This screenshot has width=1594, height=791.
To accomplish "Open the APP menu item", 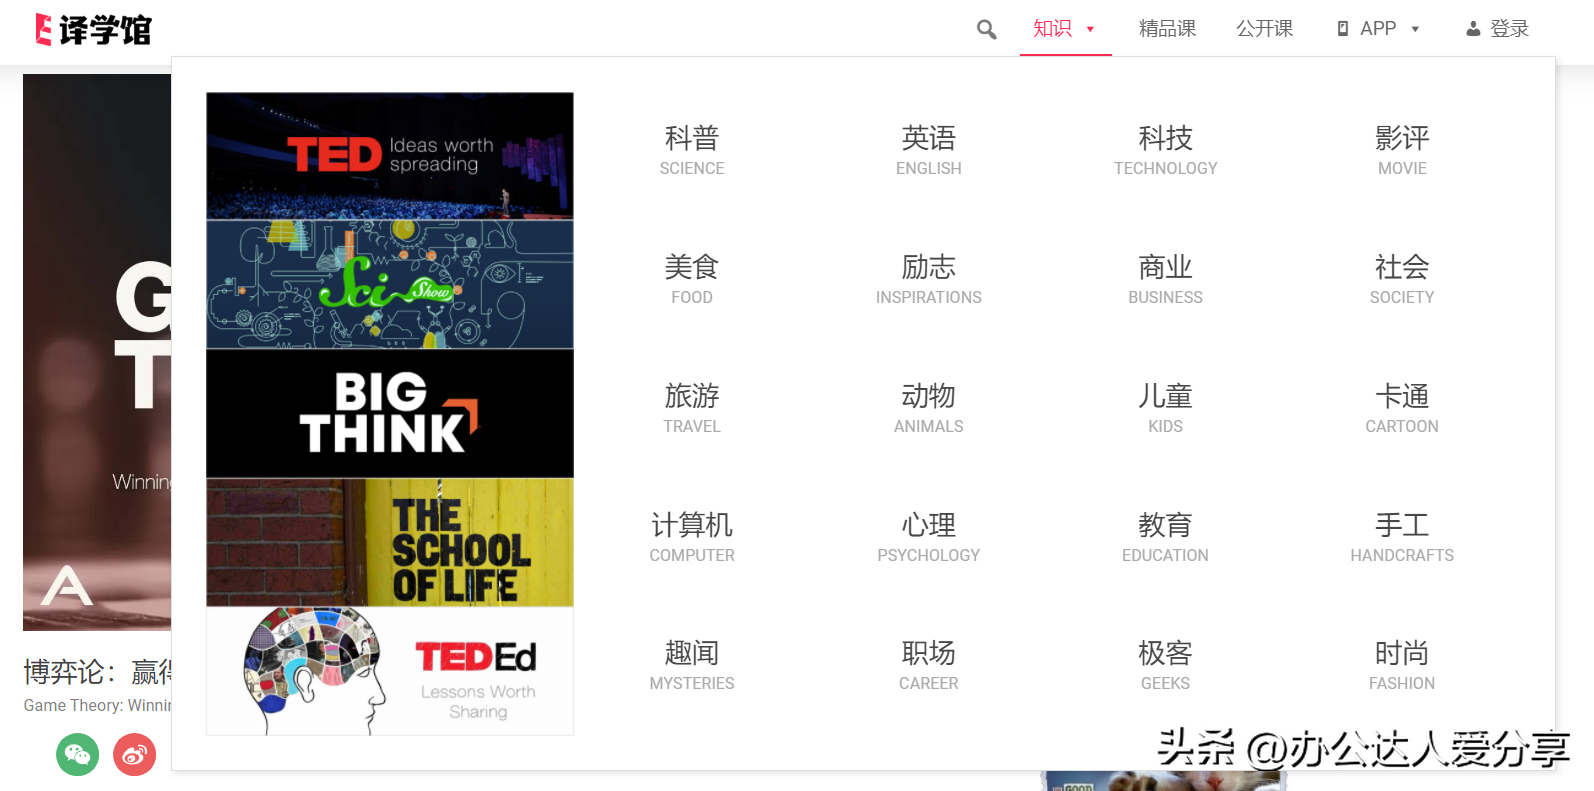I will tap(1378, 29).
